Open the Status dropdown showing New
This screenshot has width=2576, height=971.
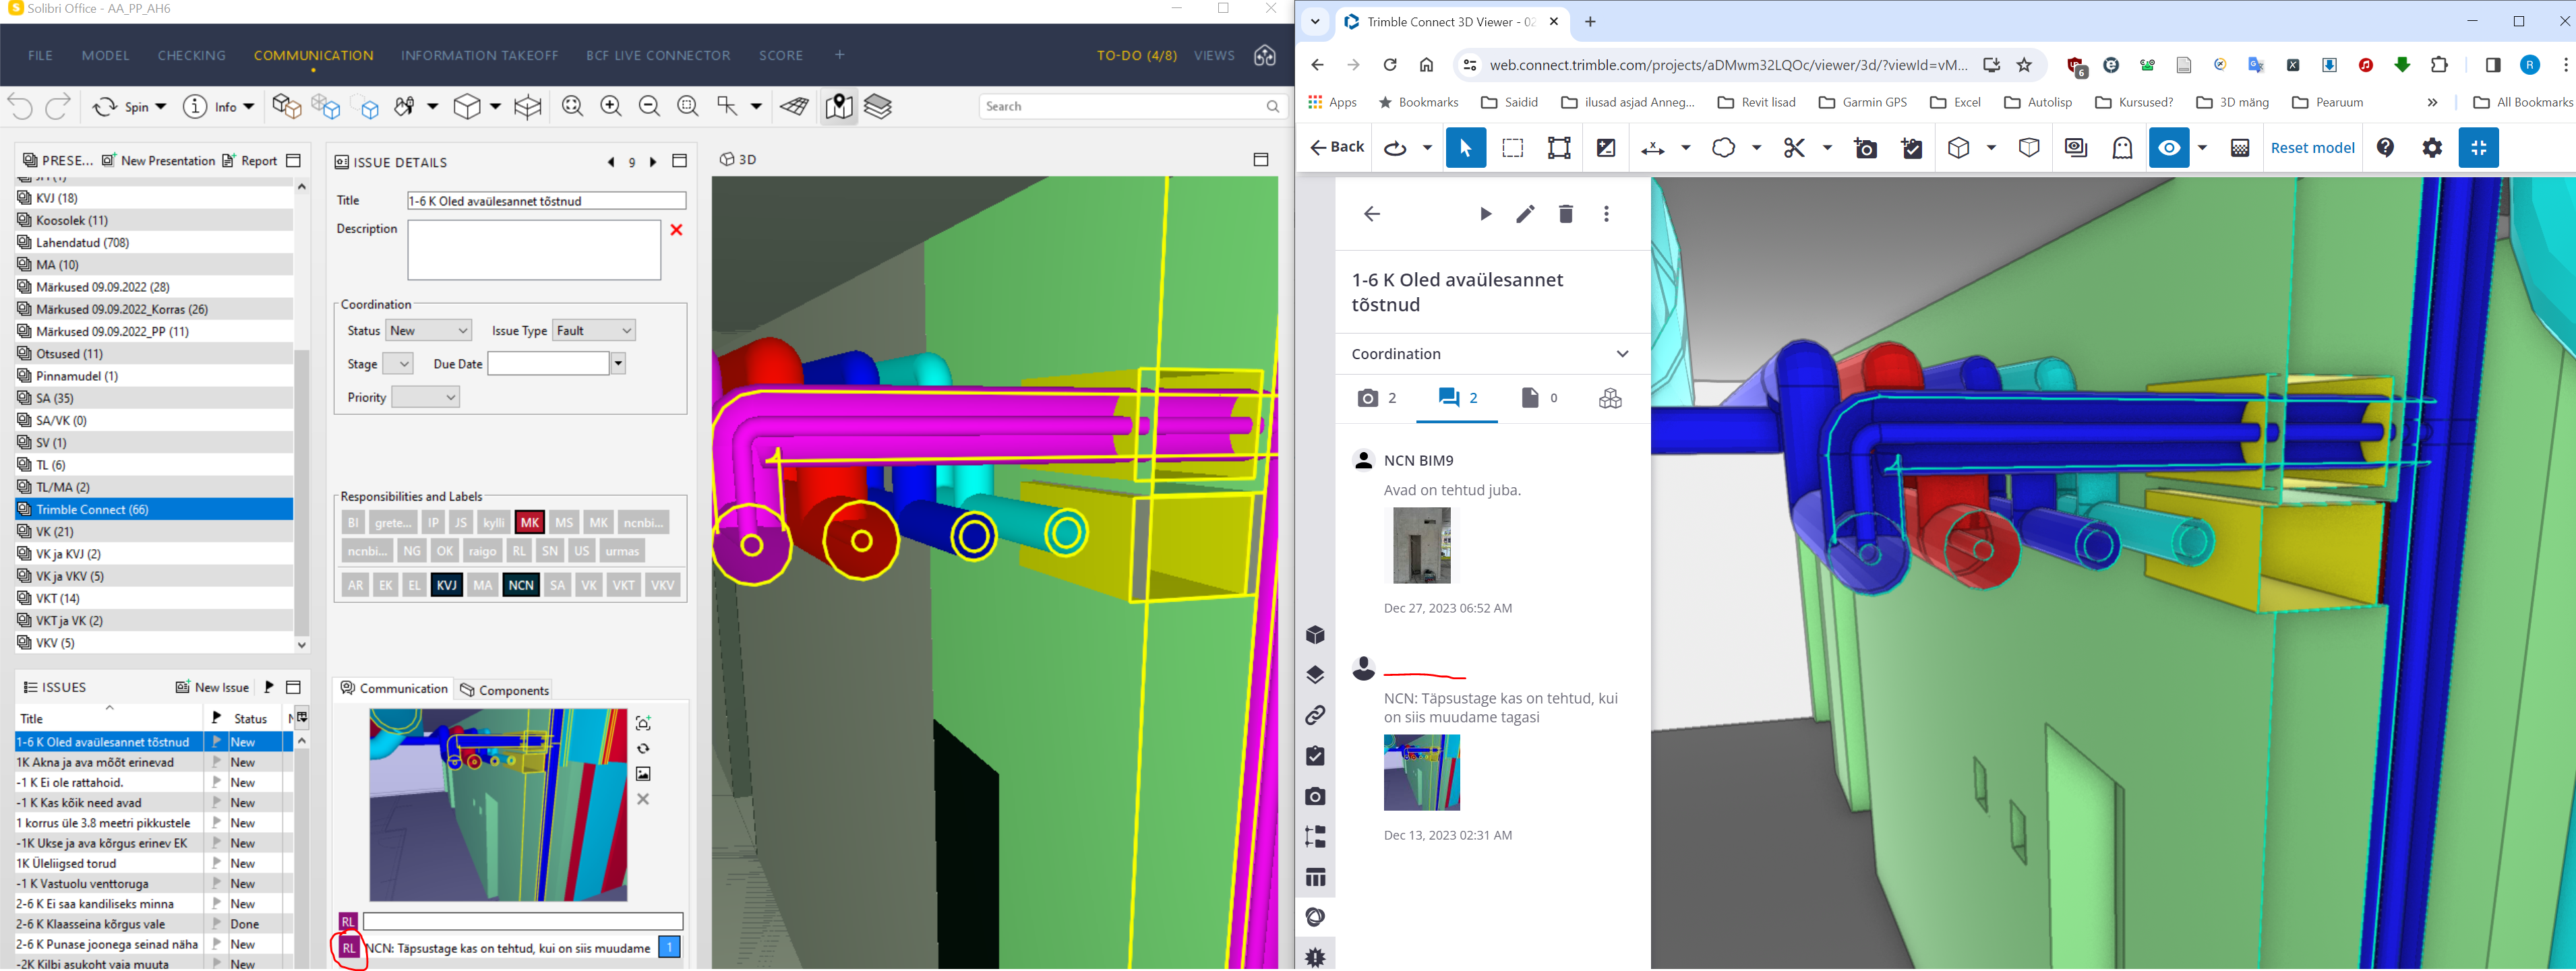point(428,331)
